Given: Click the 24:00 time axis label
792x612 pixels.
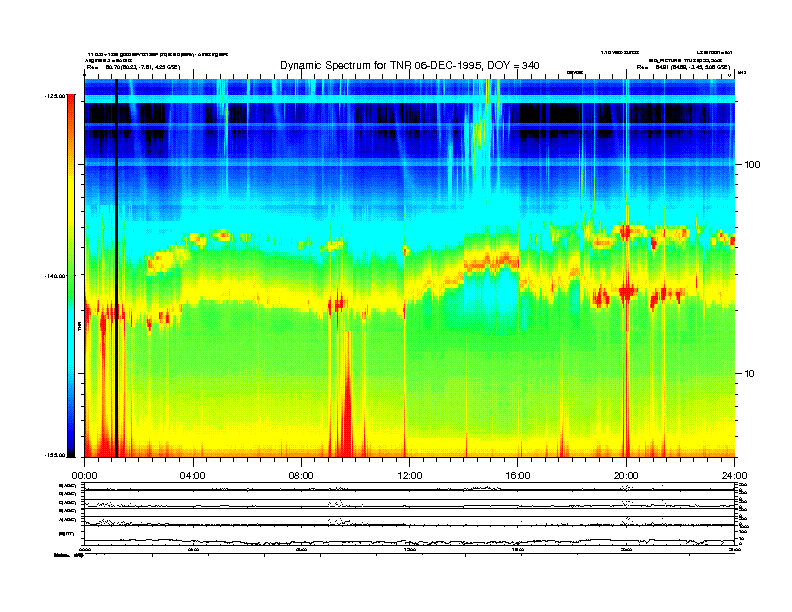Looking at the screenshot, I should (734, 476).
